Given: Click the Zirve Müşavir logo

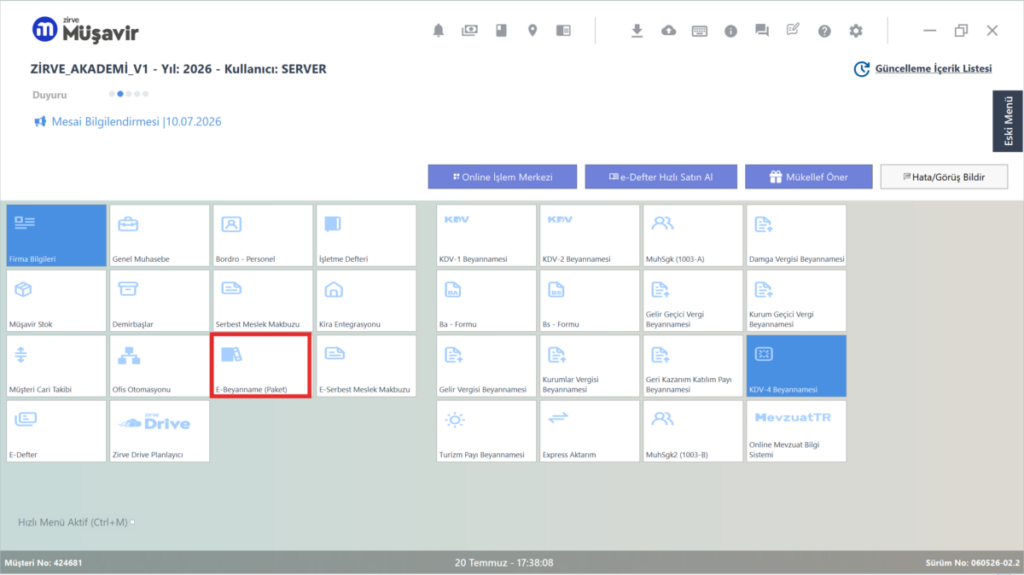Looking at the screenshot, I should click(85, 30).
